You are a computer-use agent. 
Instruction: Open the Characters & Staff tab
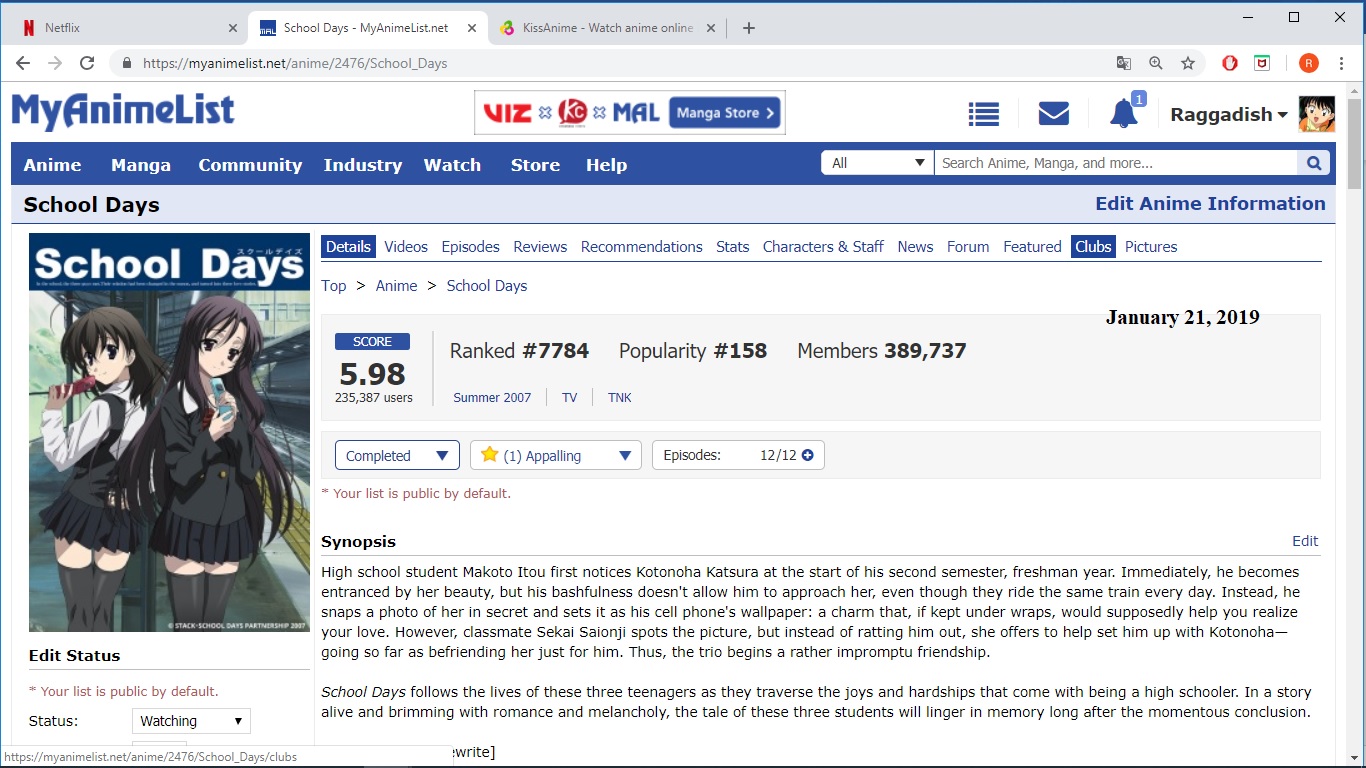823,247
